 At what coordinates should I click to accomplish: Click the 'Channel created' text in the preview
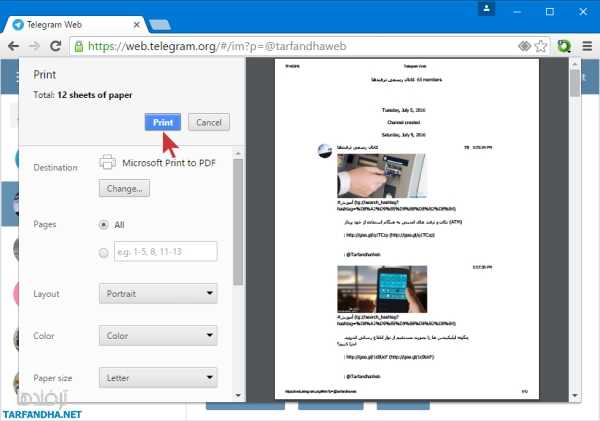[404, 122]
